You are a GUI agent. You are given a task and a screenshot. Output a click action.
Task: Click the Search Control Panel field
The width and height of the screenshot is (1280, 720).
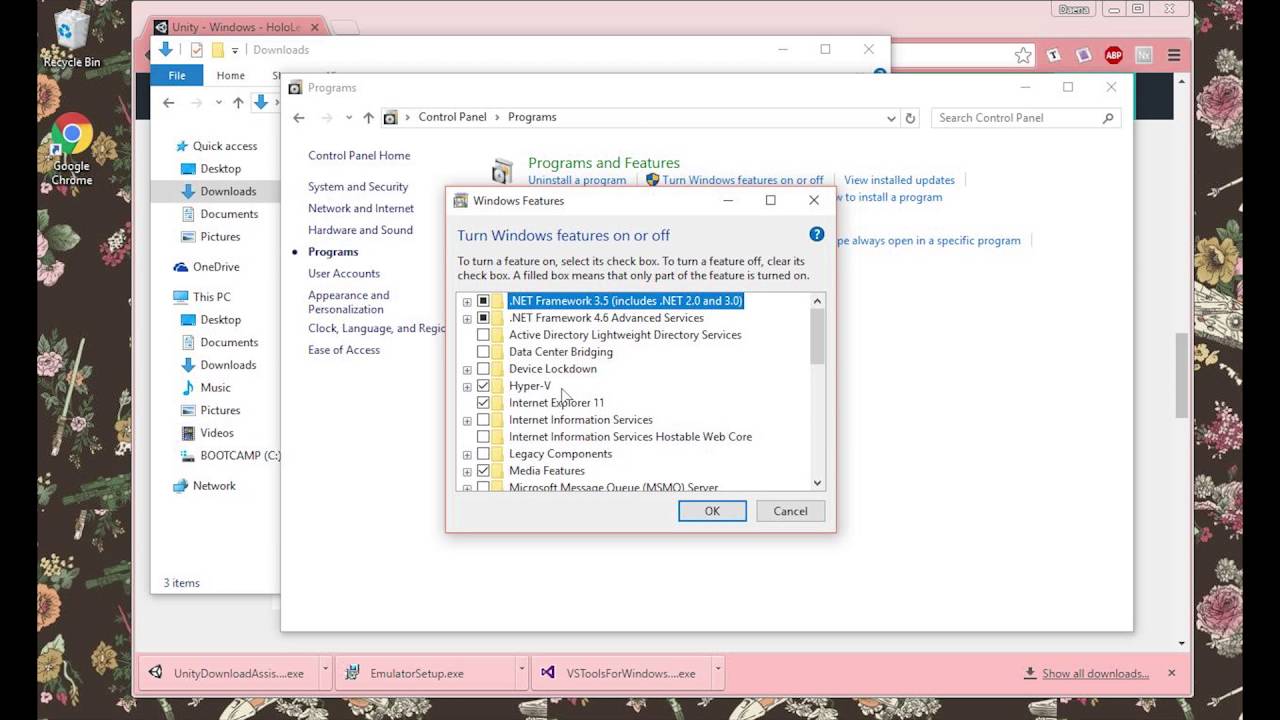coord(1026,118)
